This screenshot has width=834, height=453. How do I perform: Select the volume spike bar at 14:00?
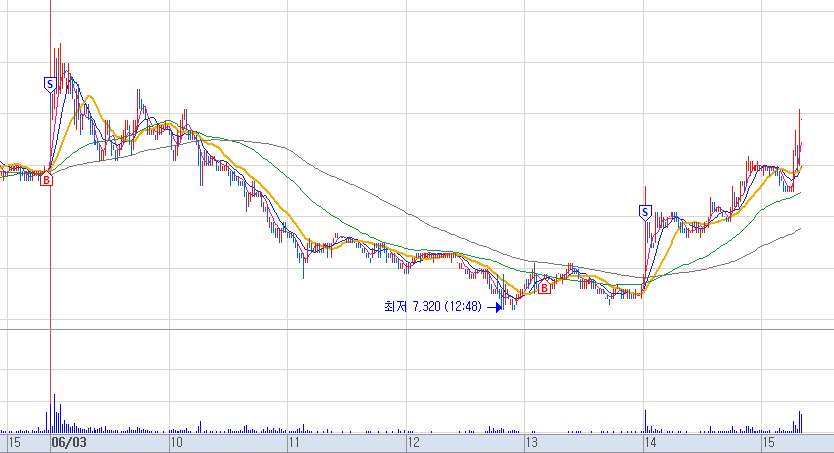(646, 421)
